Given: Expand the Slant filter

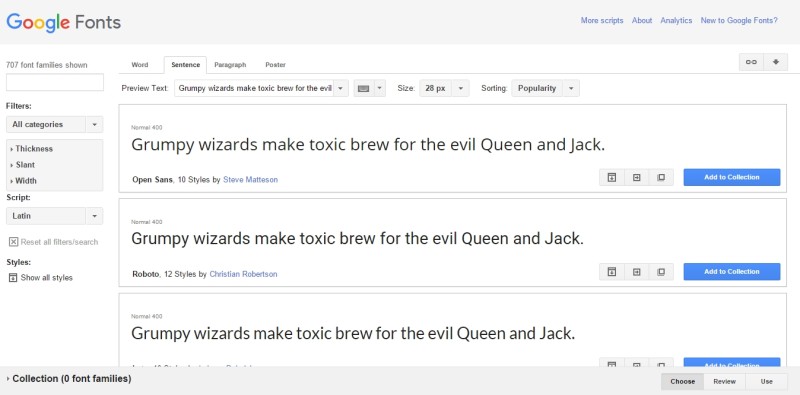Looking at the screenshot, I should (23, 165).
